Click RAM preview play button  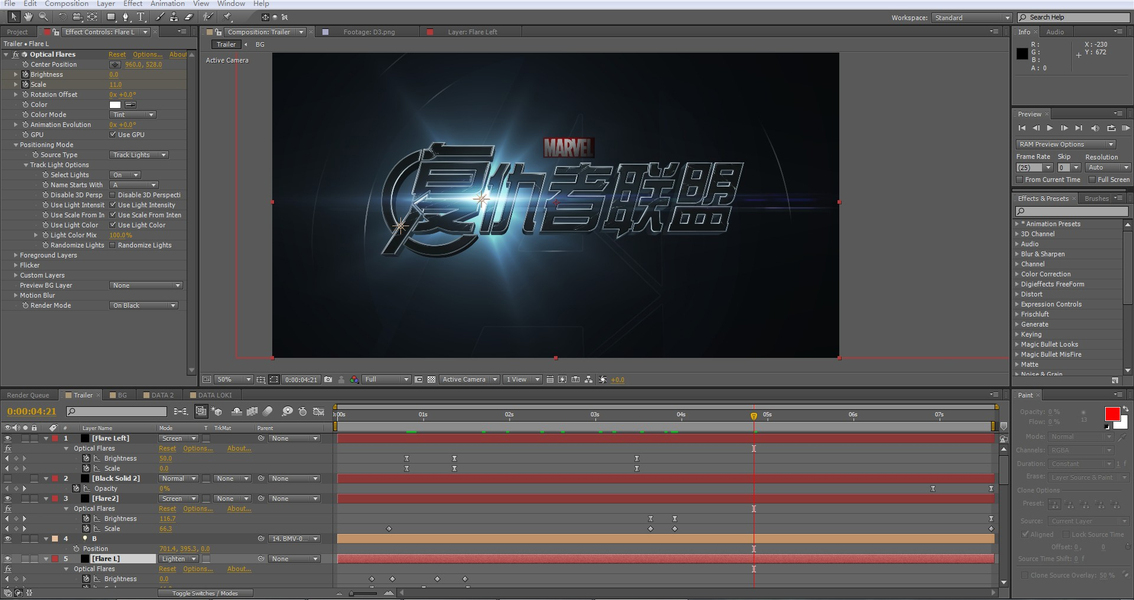point(1127,128)
